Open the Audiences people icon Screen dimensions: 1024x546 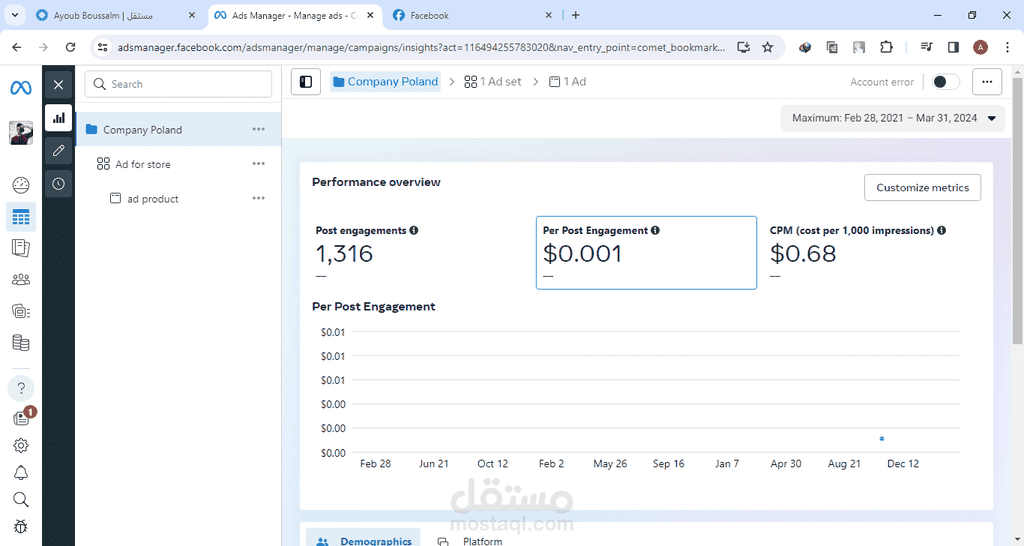pyautogui.click(x=21, y=280)
